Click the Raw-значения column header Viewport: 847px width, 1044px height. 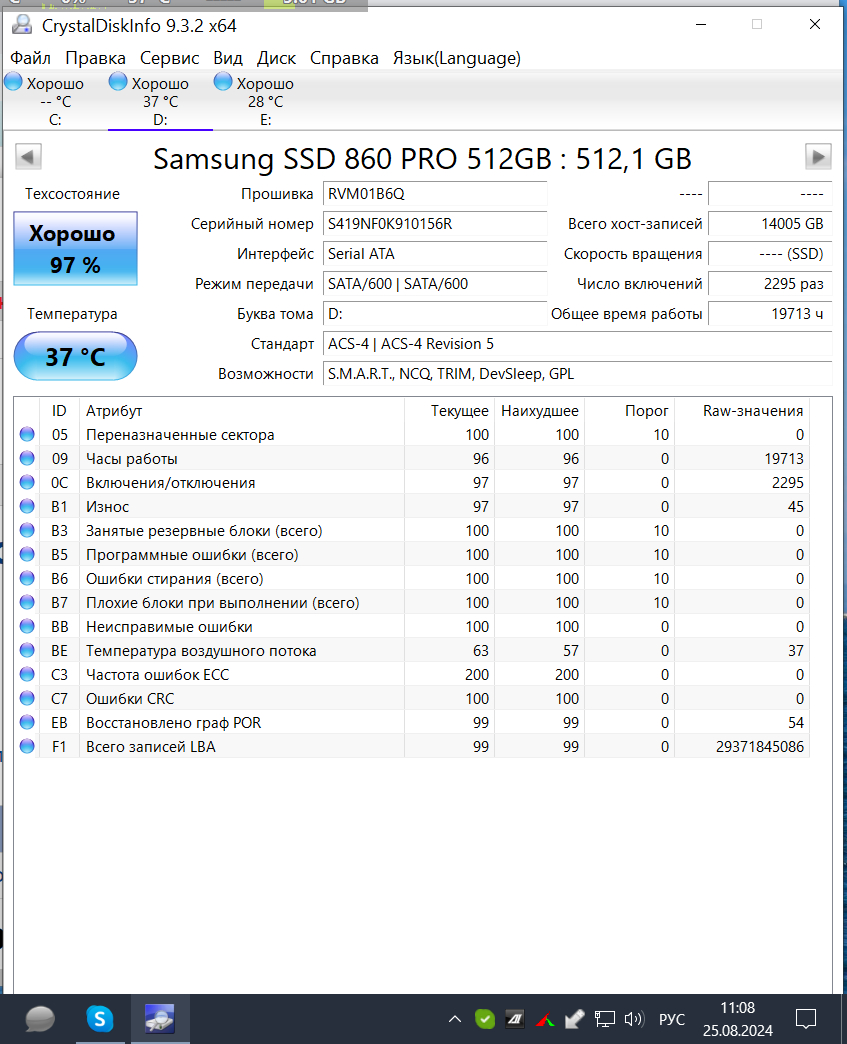coord(752,411)
